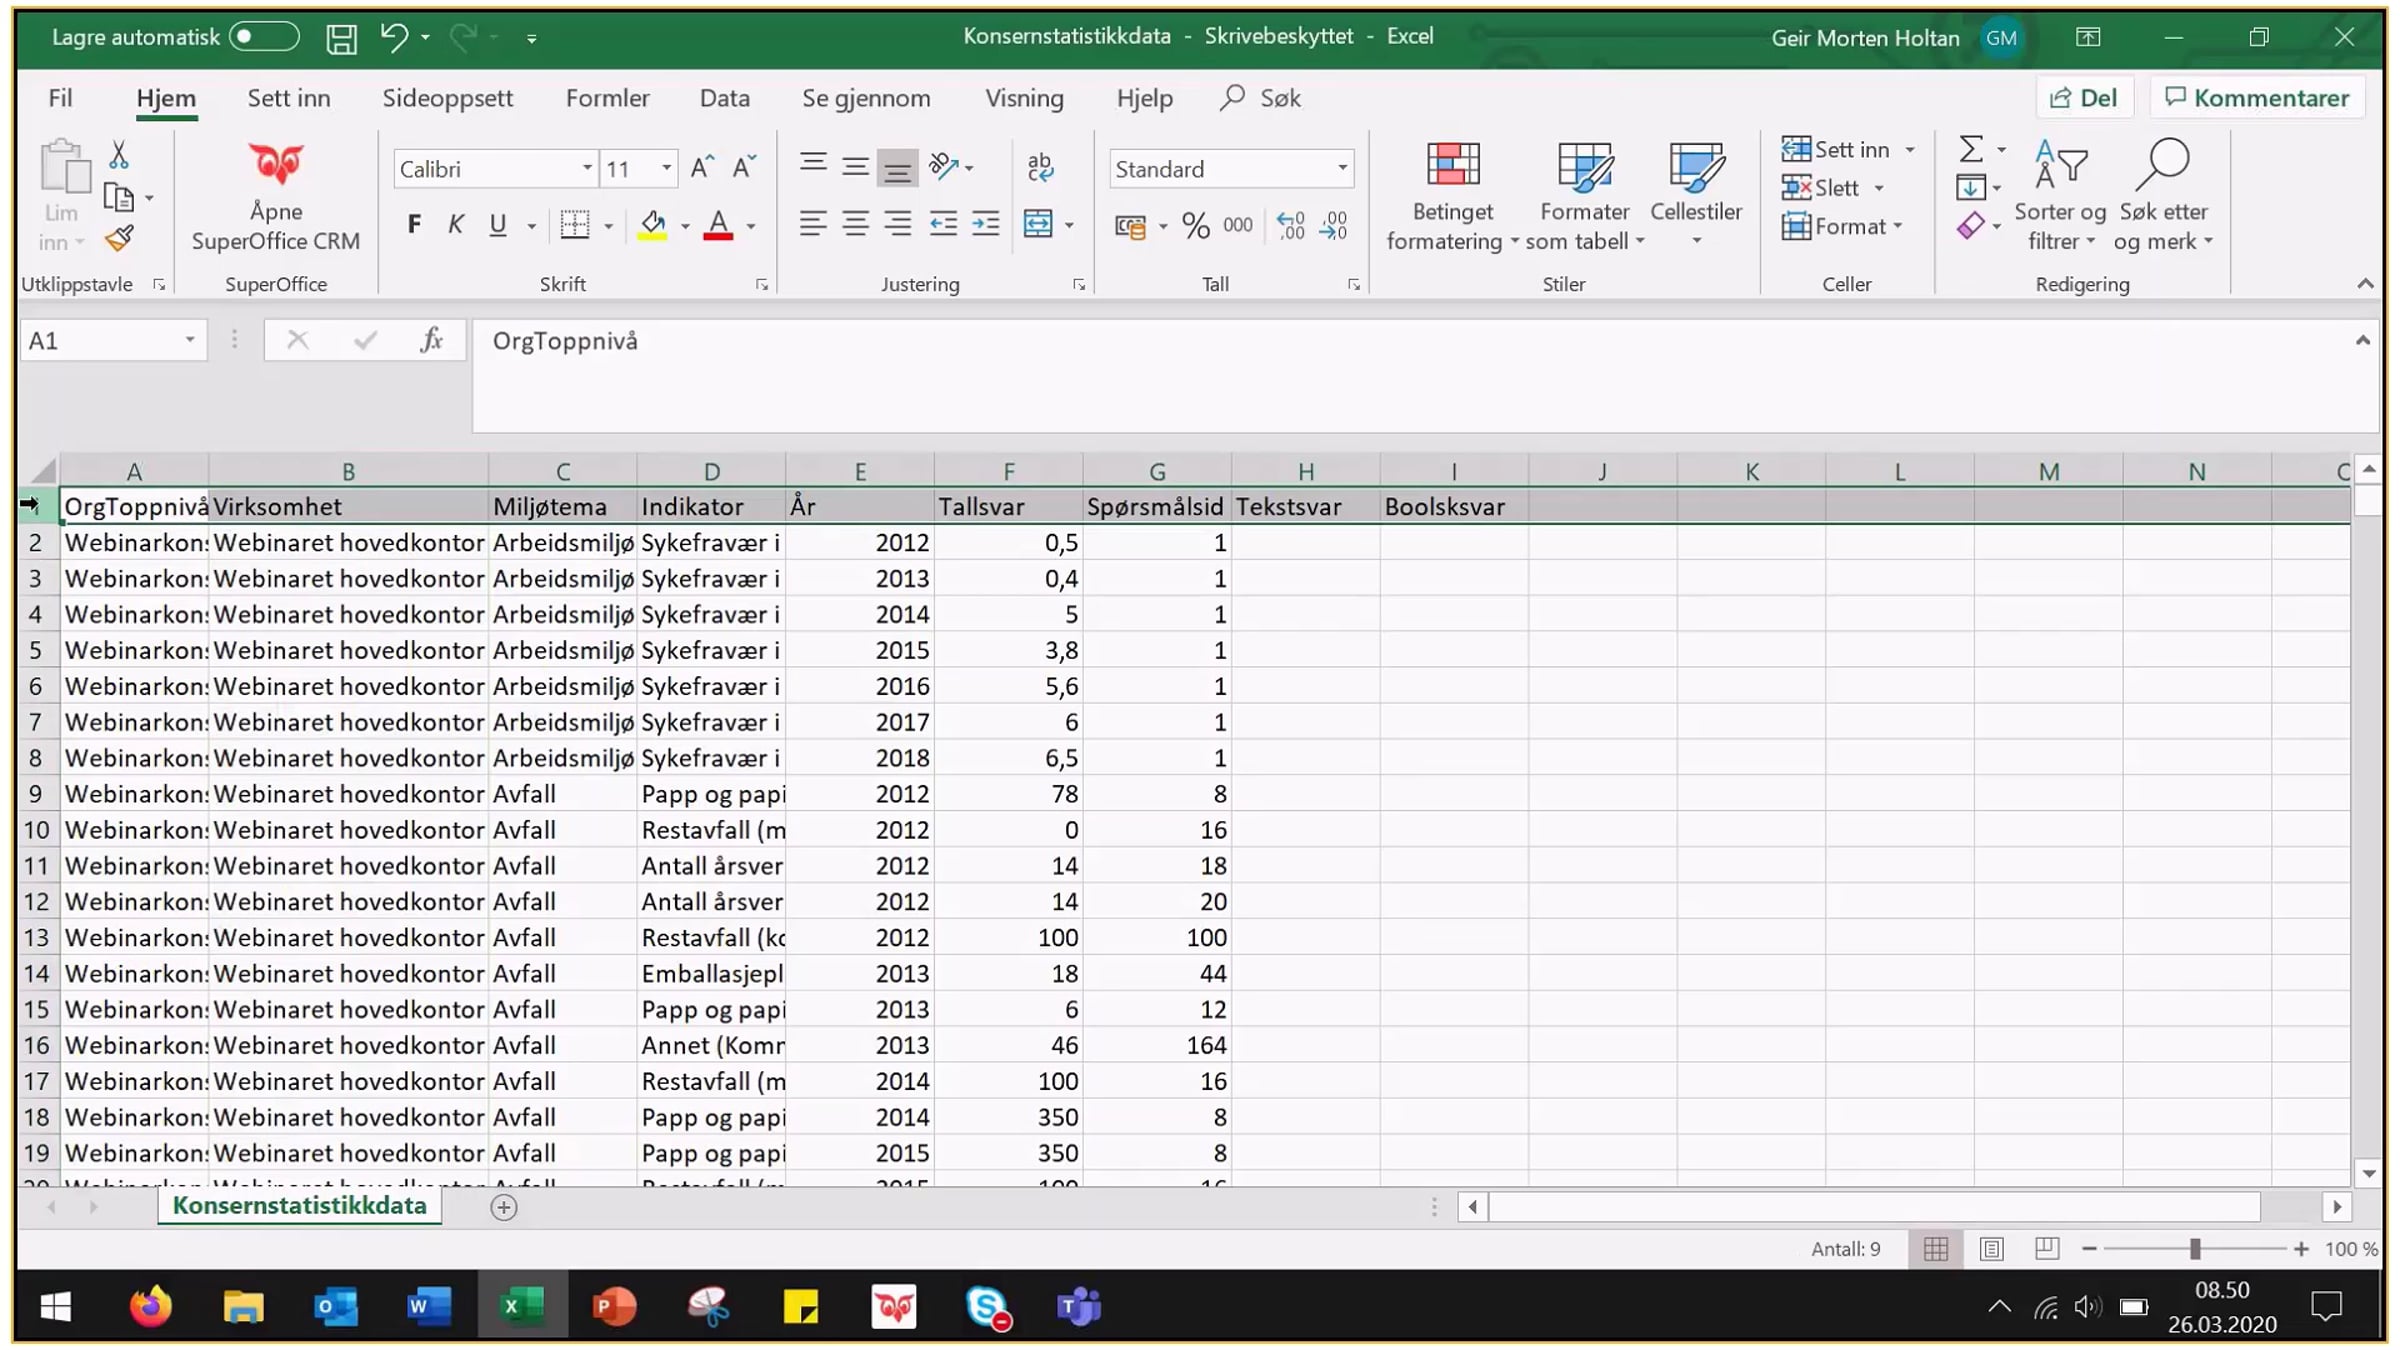Open SuperOffice CRM from the ribbon

coord(275,198)
